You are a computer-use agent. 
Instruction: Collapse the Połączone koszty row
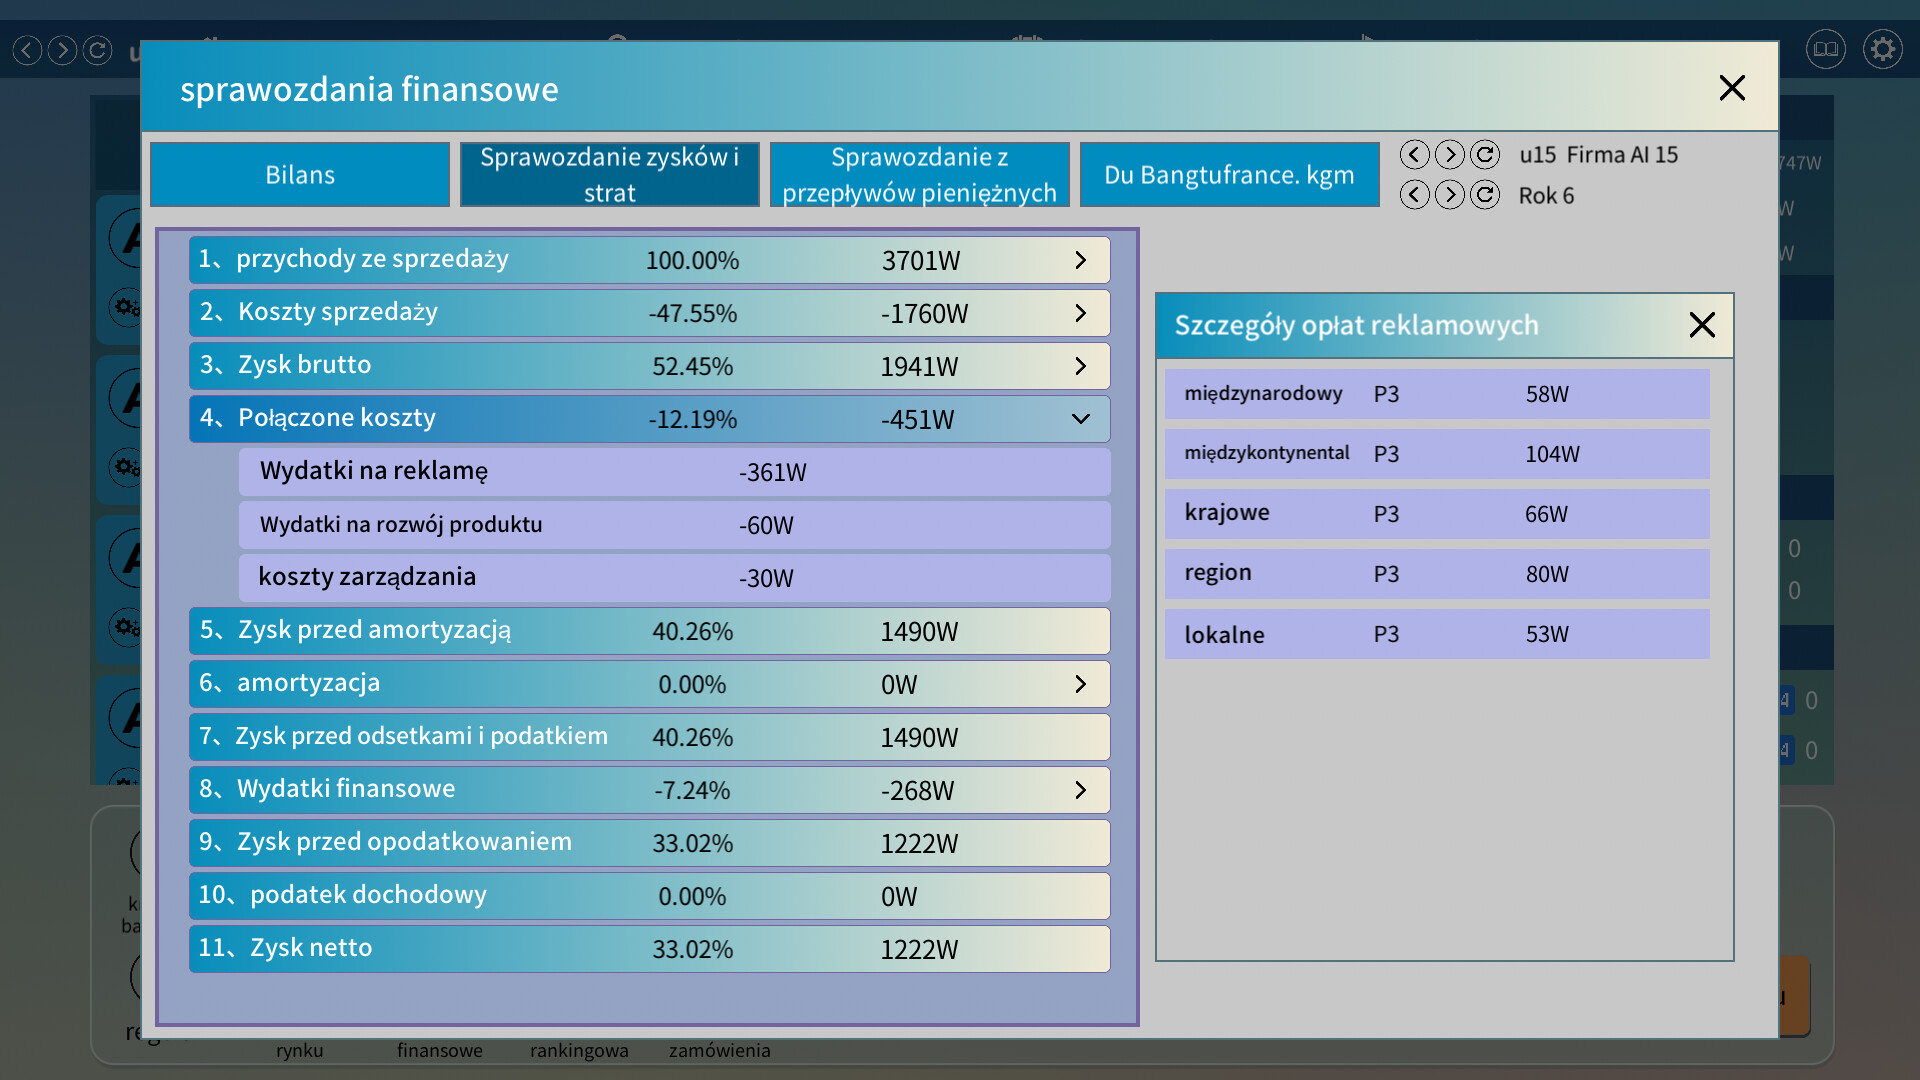tap(1080, 419)
